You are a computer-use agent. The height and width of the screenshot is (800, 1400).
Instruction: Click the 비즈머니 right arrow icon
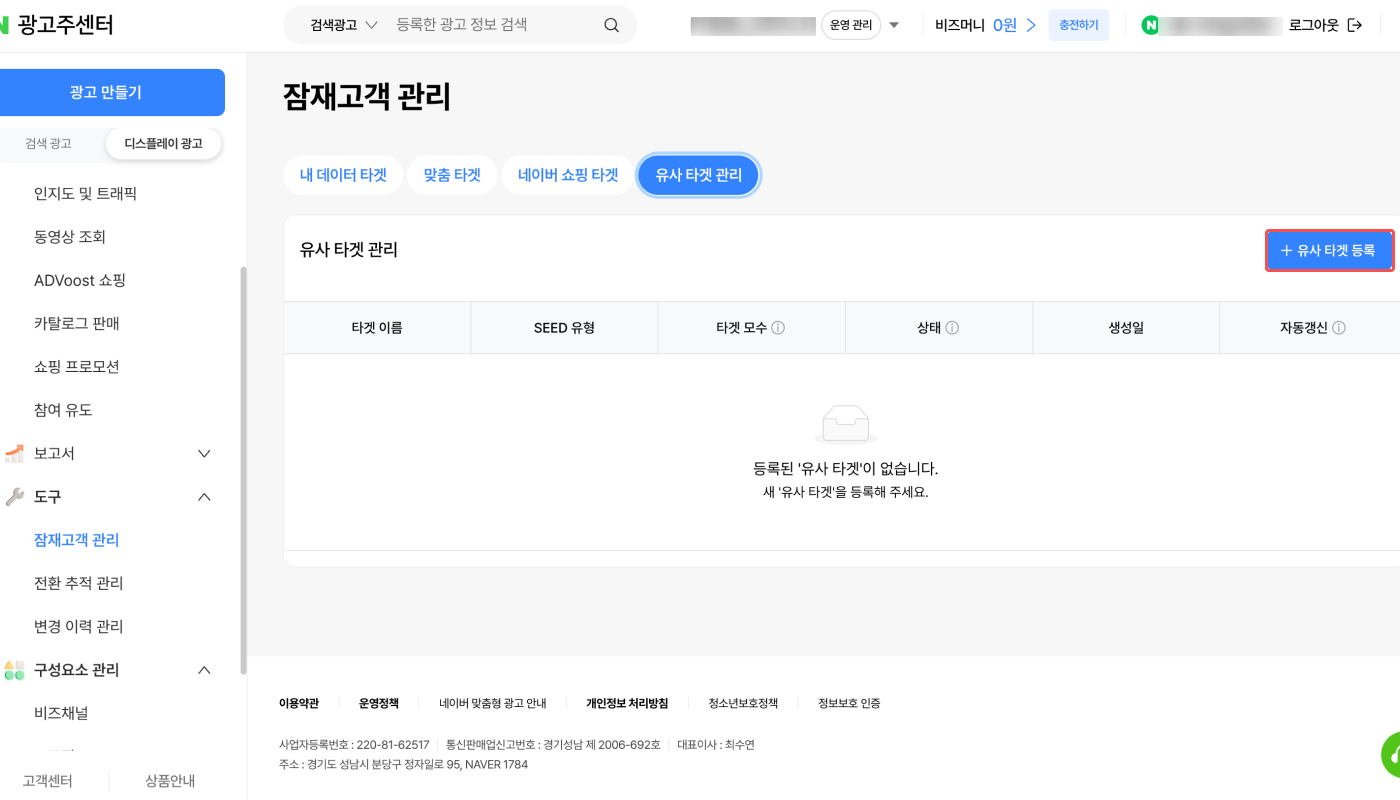(1031, 25)
